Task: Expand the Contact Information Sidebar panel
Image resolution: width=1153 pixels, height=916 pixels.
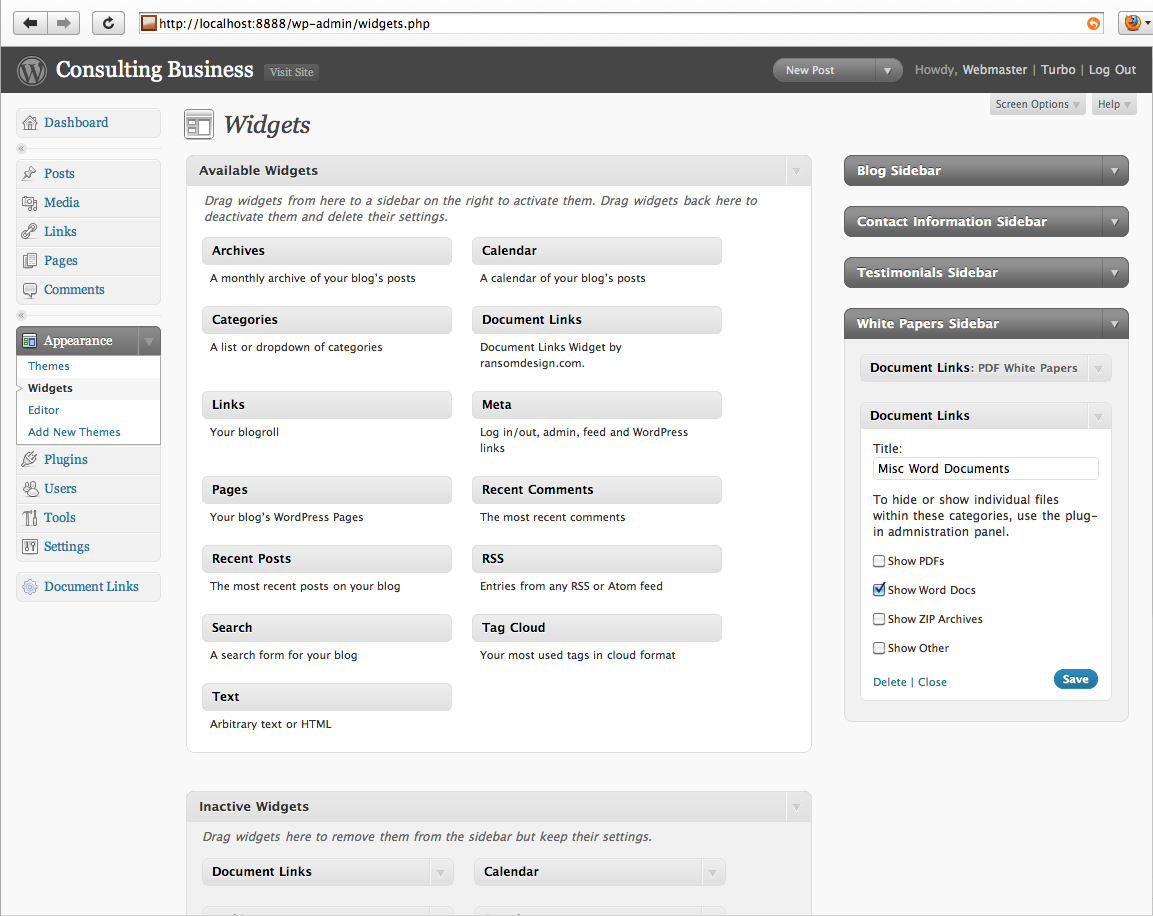Action: pos(1115,222)
